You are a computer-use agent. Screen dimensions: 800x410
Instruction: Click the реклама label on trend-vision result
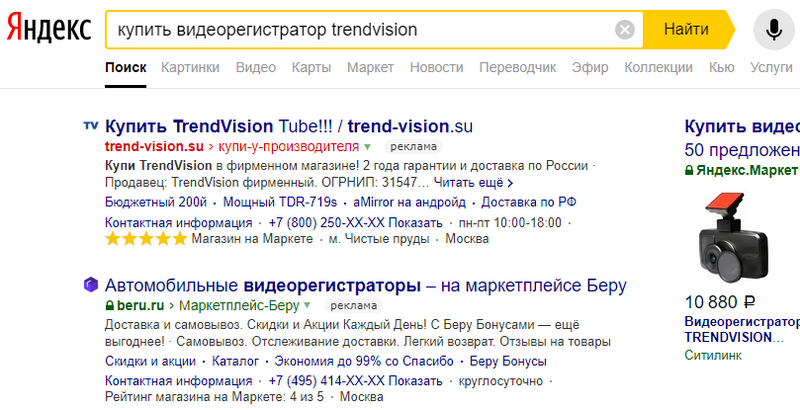click(x=413, y=147)
